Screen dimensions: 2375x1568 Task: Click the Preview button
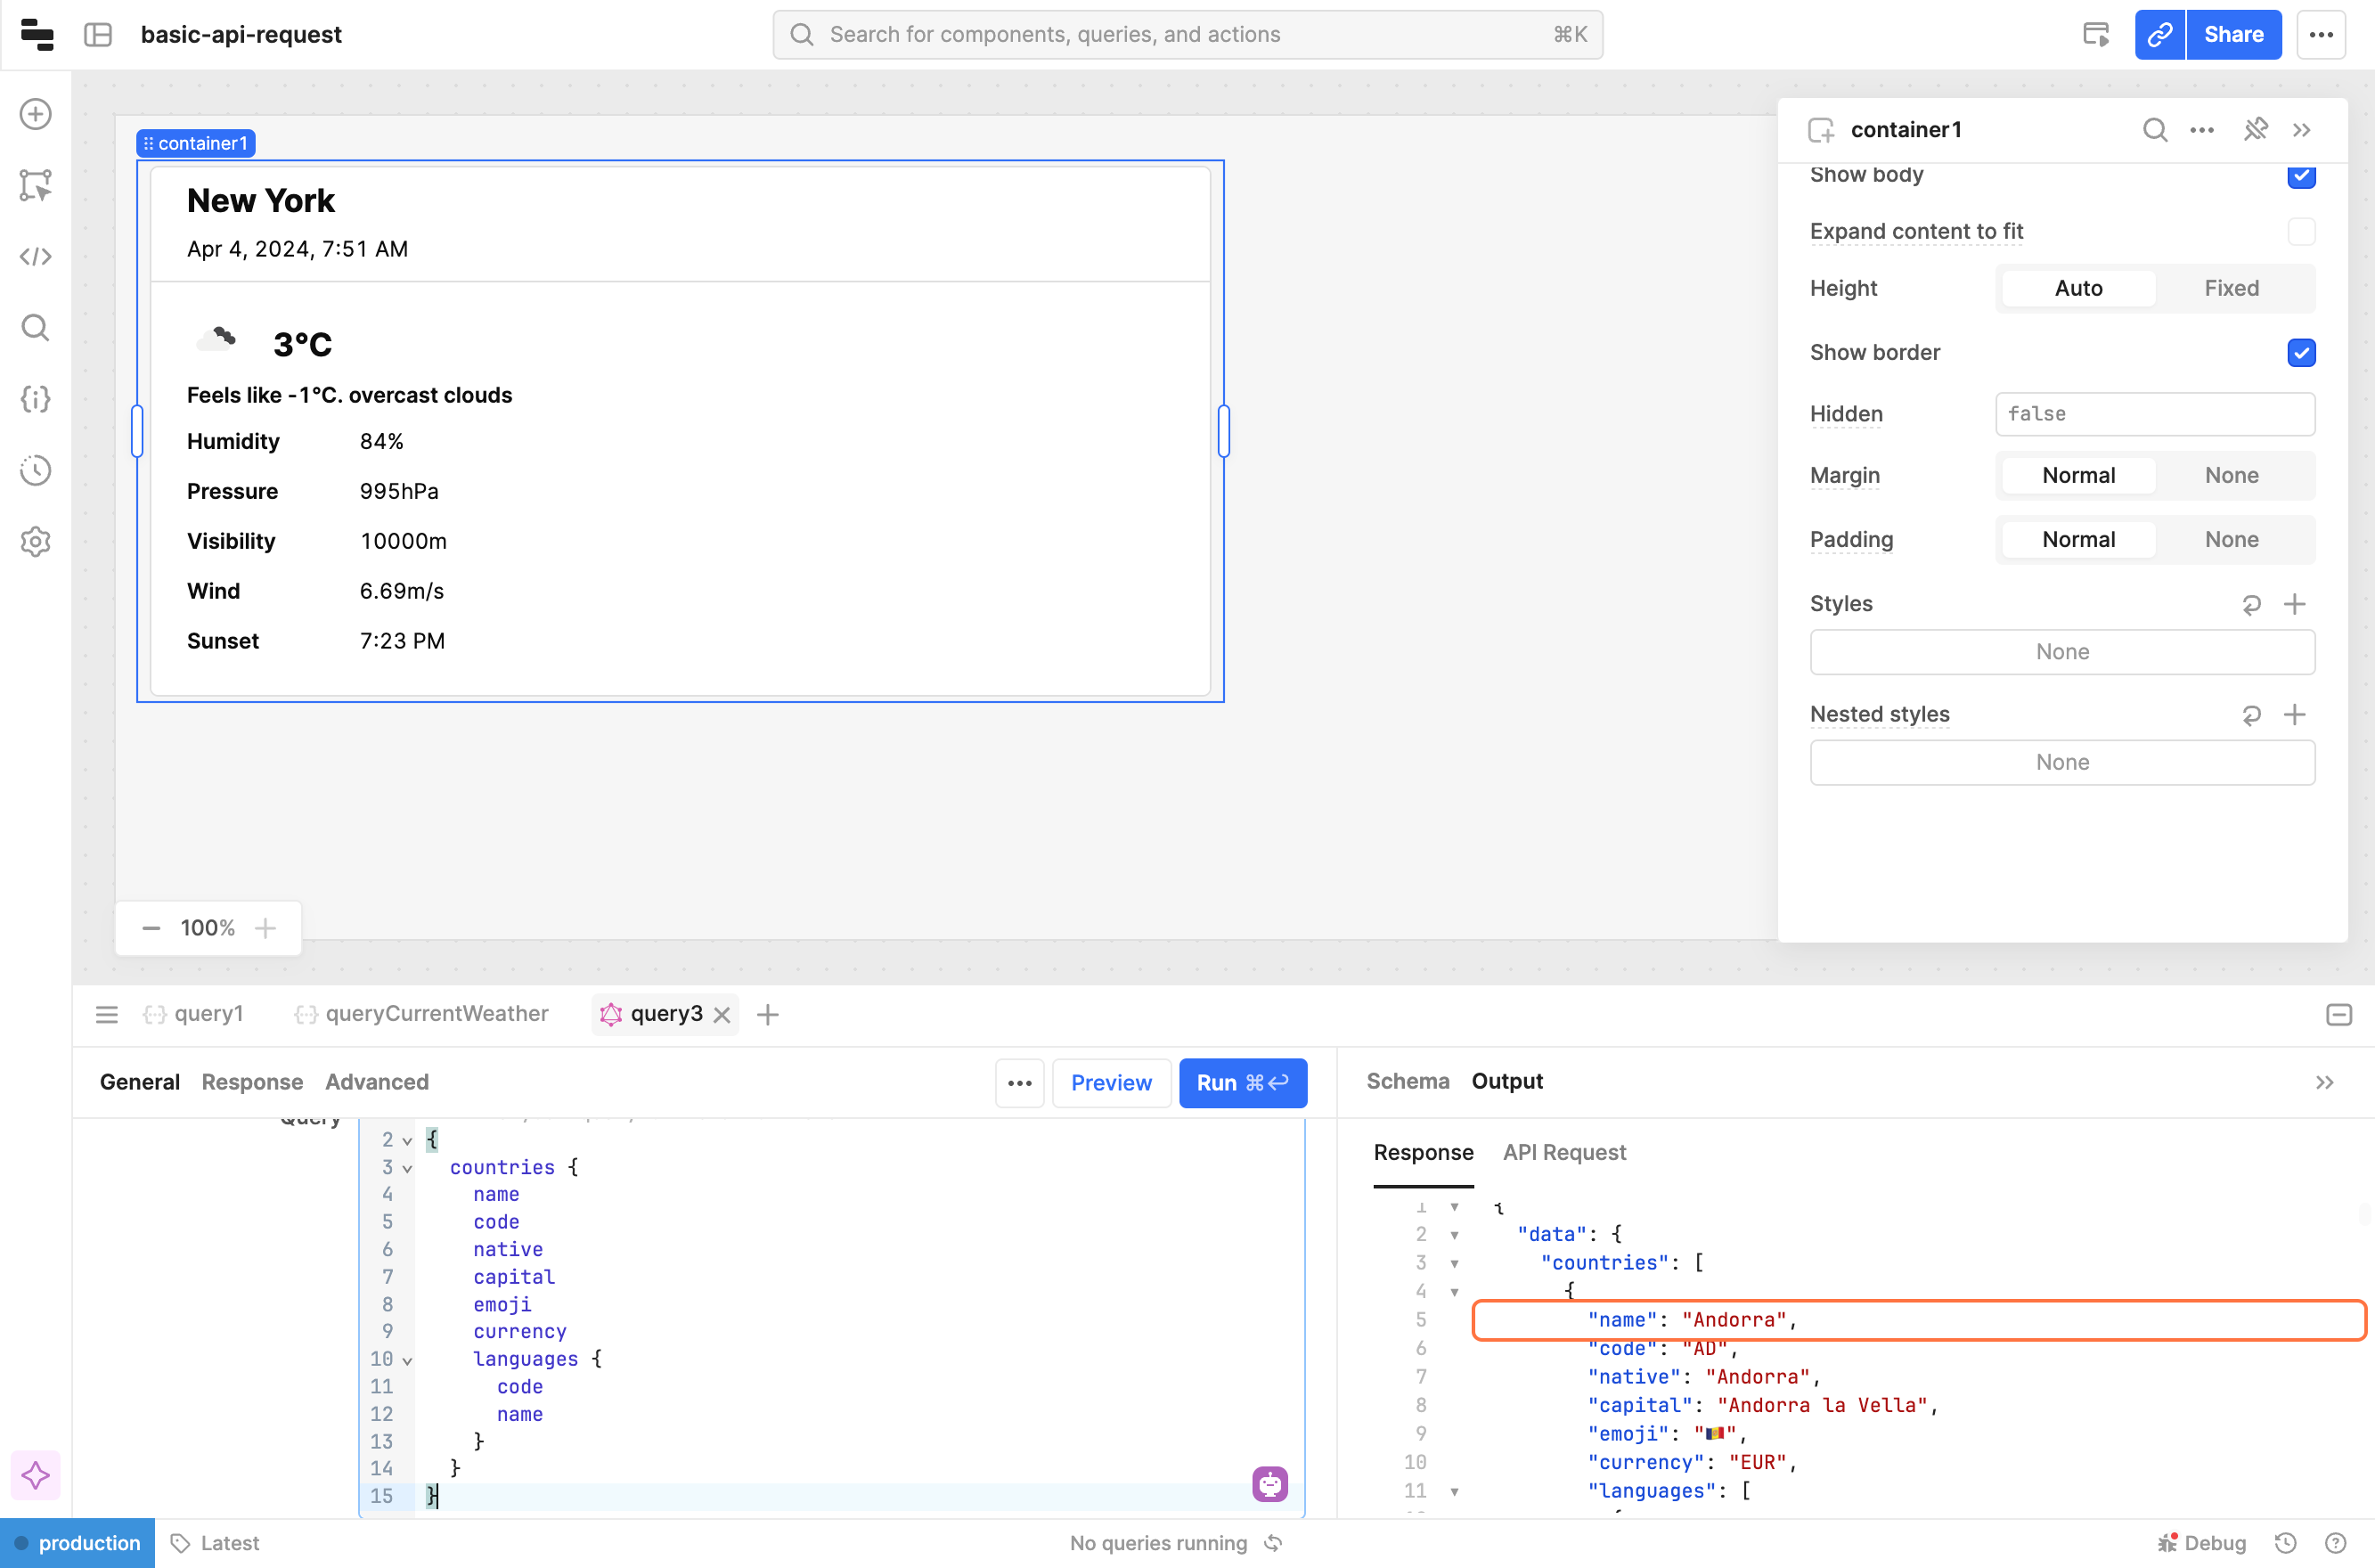click(1110, 1083)
